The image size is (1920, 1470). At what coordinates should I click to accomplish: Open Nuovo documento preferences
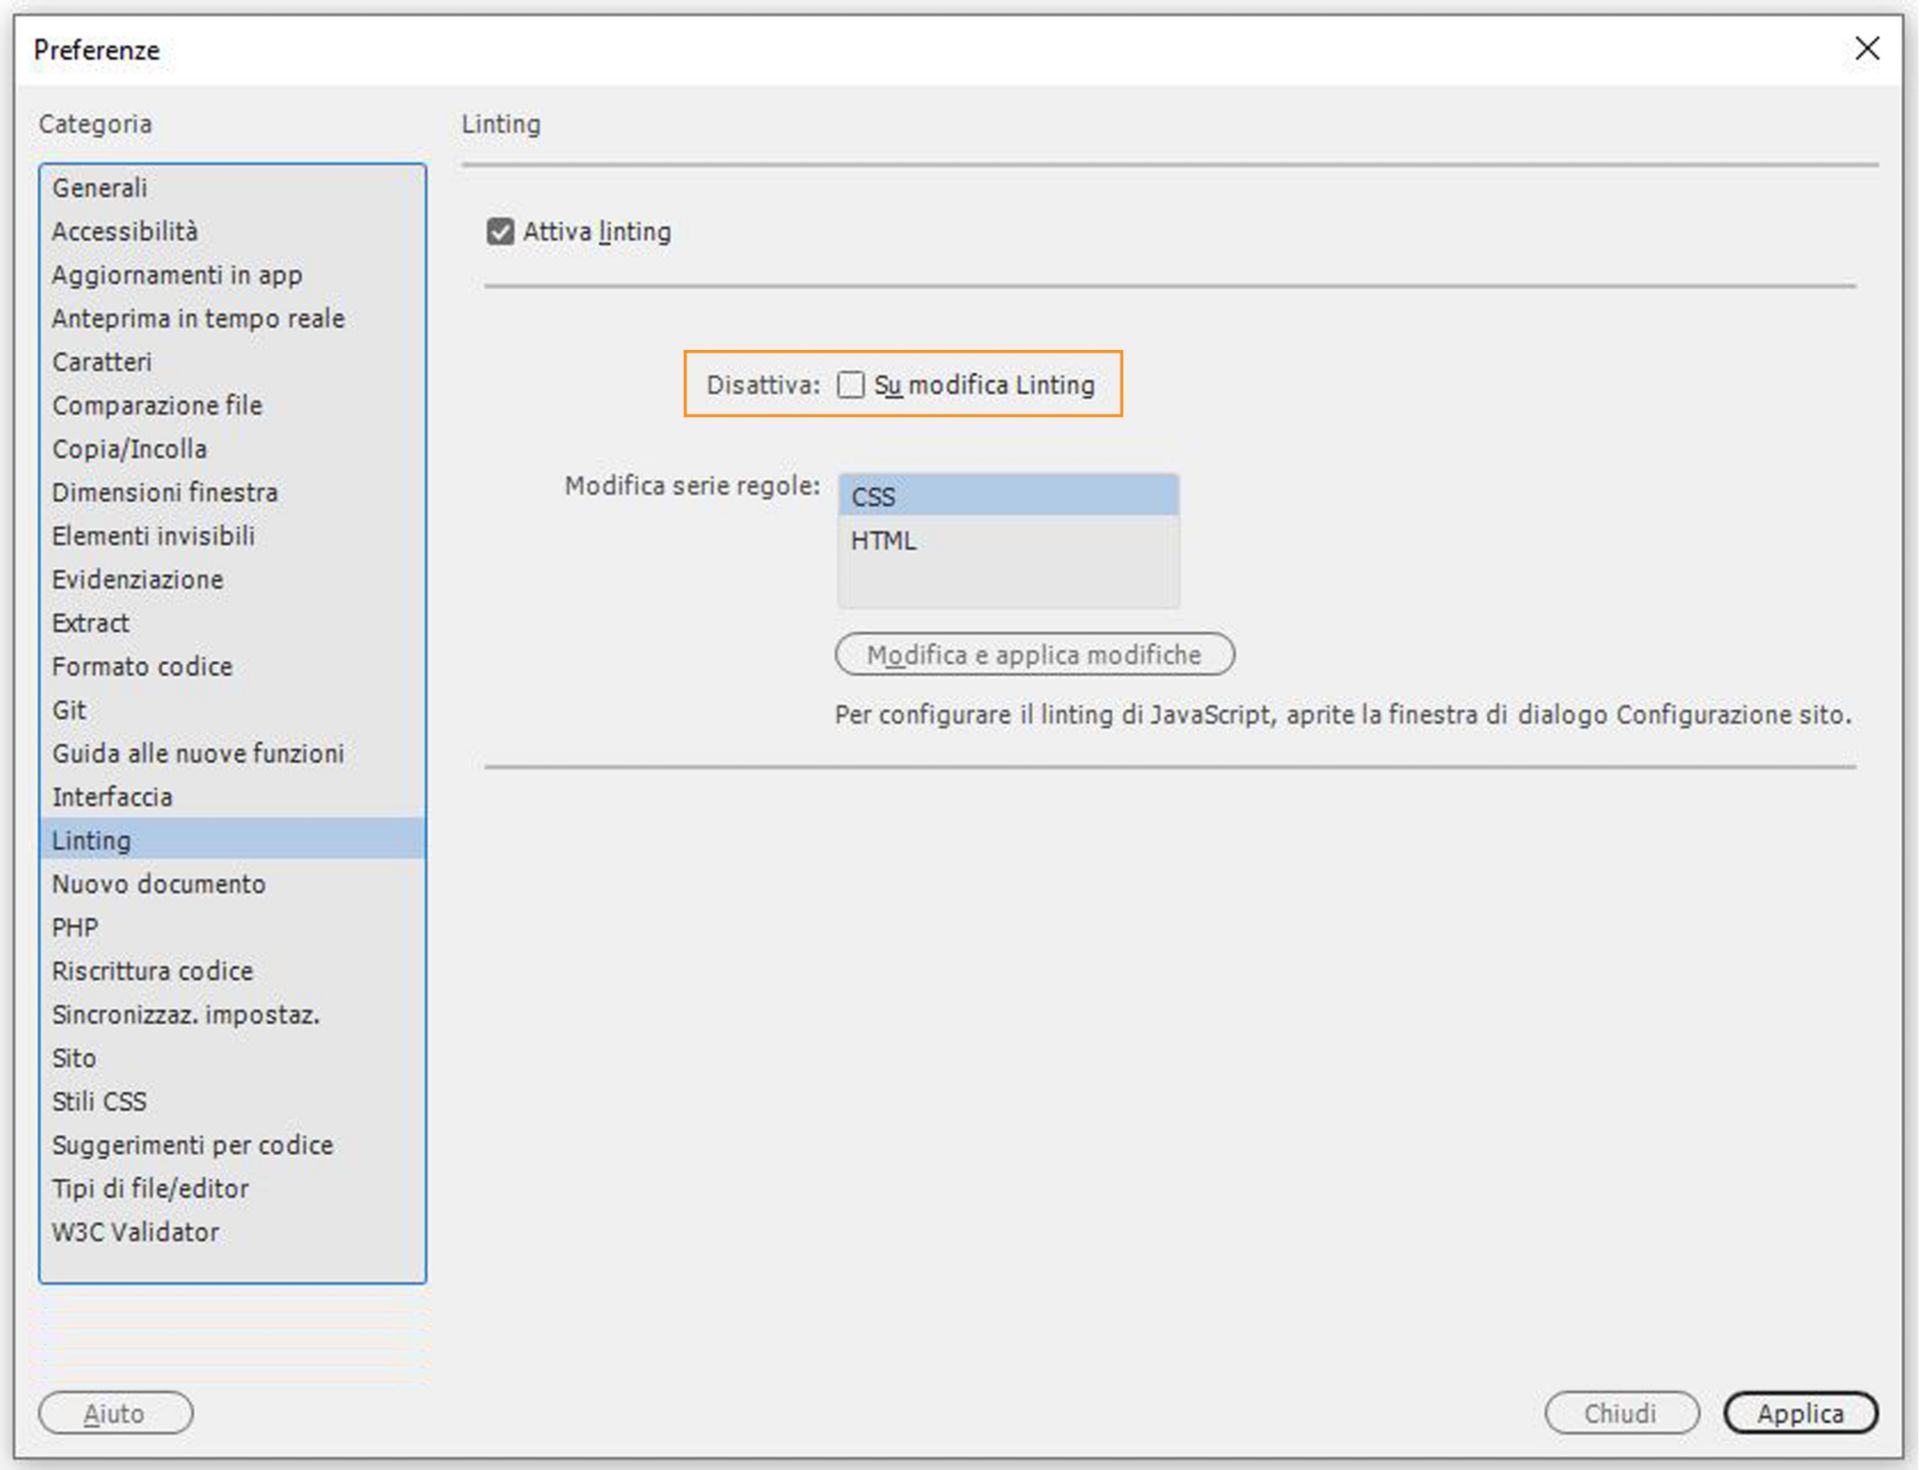(x=159, y=884)
